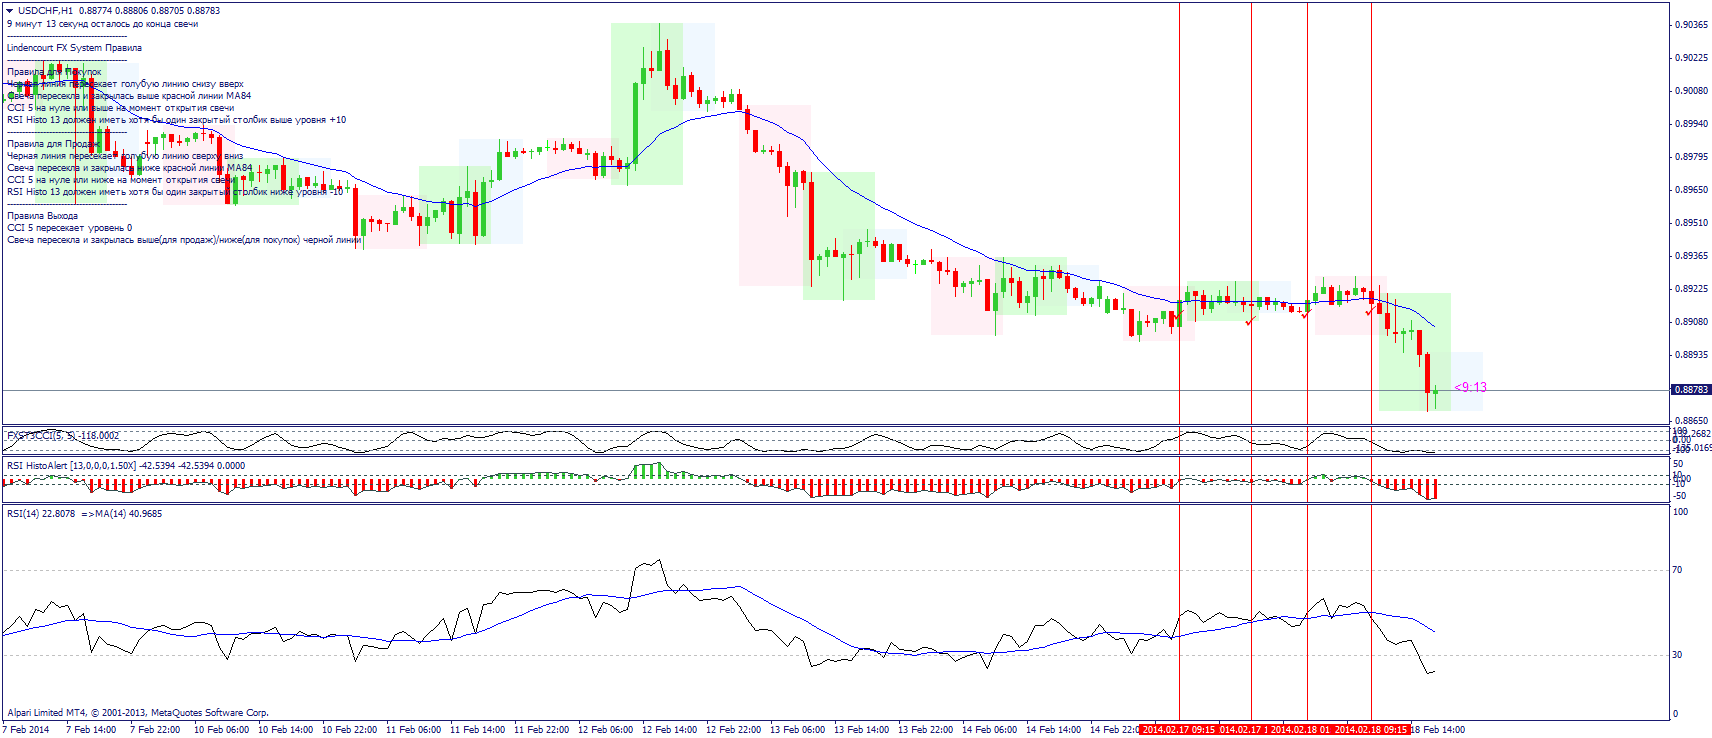The width and height of the screenshot is (1712, 738).
Task: Click the 0.88650 price axis label
Action: pyautogui.click(x=1691, y=421)
